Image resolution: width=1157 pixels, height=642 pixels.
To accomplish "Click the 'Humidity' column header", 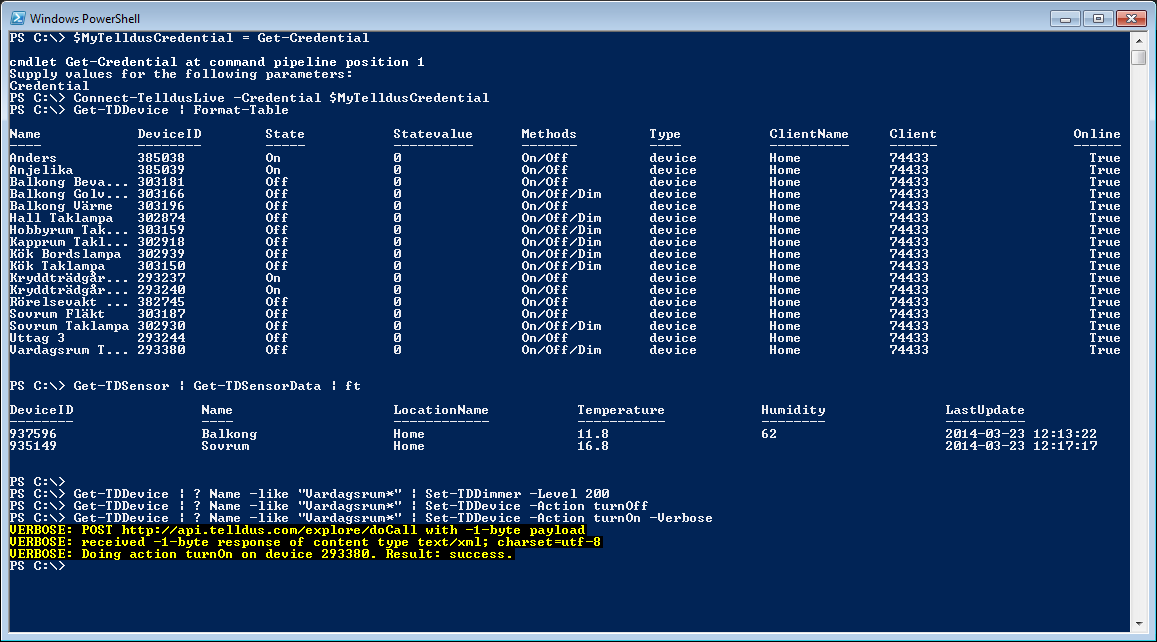I will (x=793, y=410).
